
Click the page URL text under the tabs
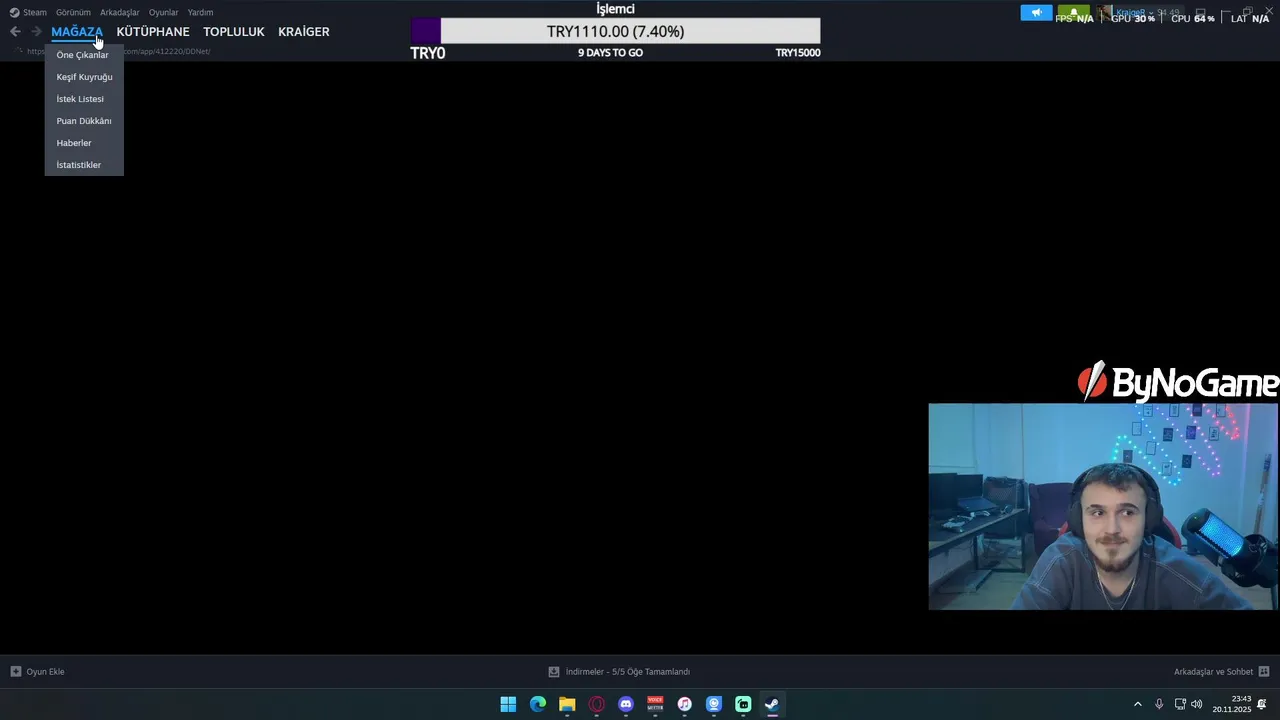(118, 51)
